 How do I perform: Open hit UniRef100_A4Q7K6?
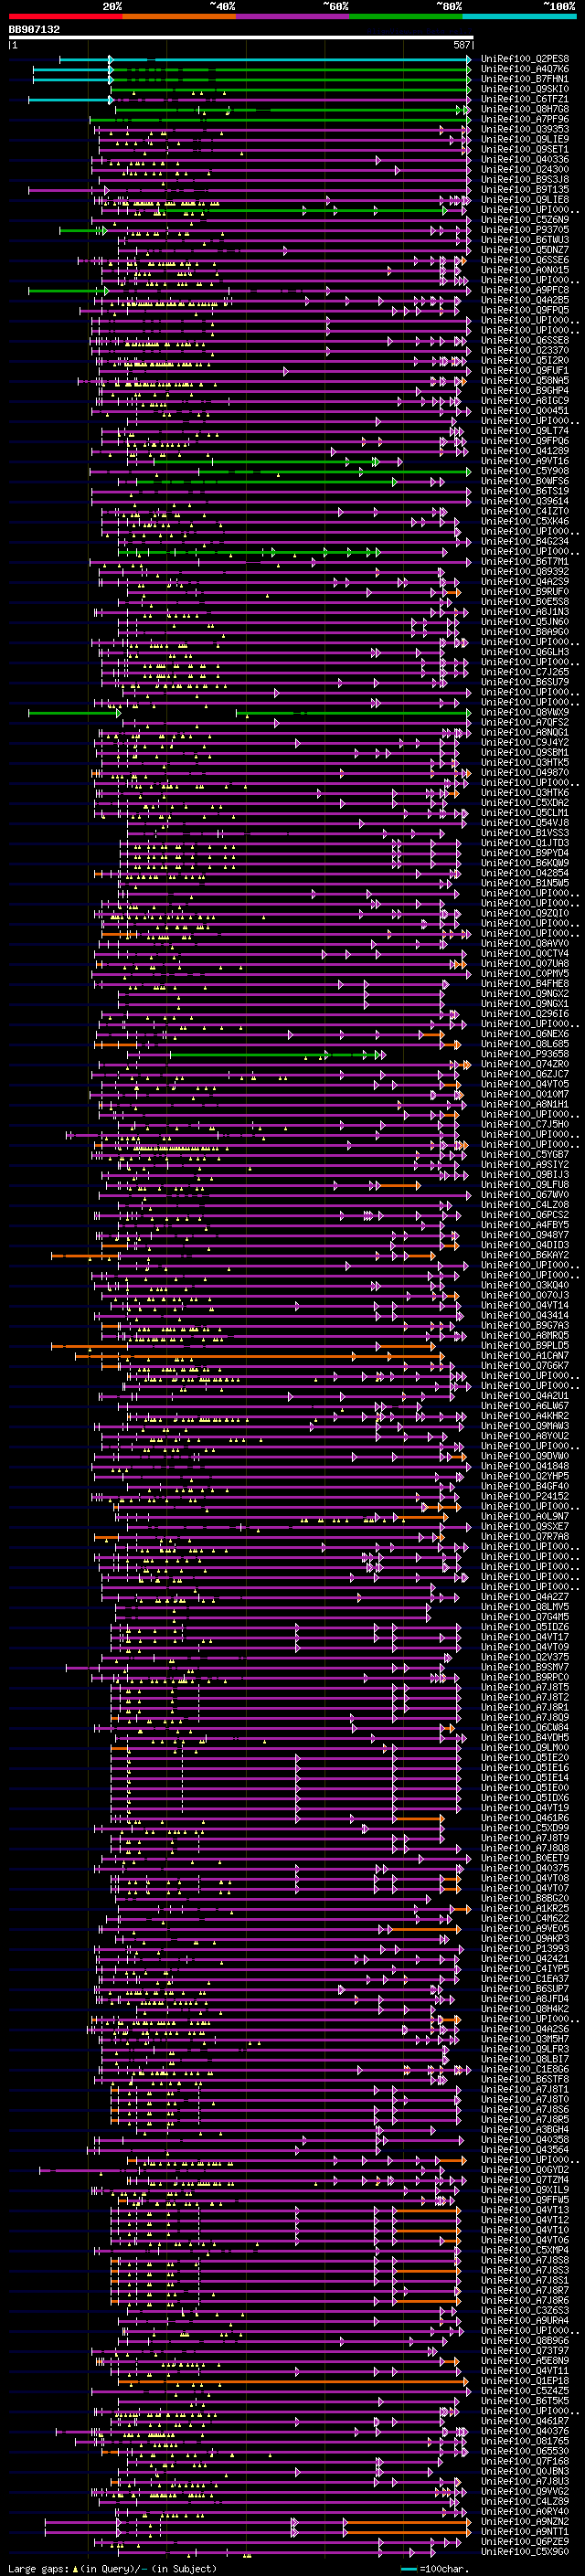[524, 69]
